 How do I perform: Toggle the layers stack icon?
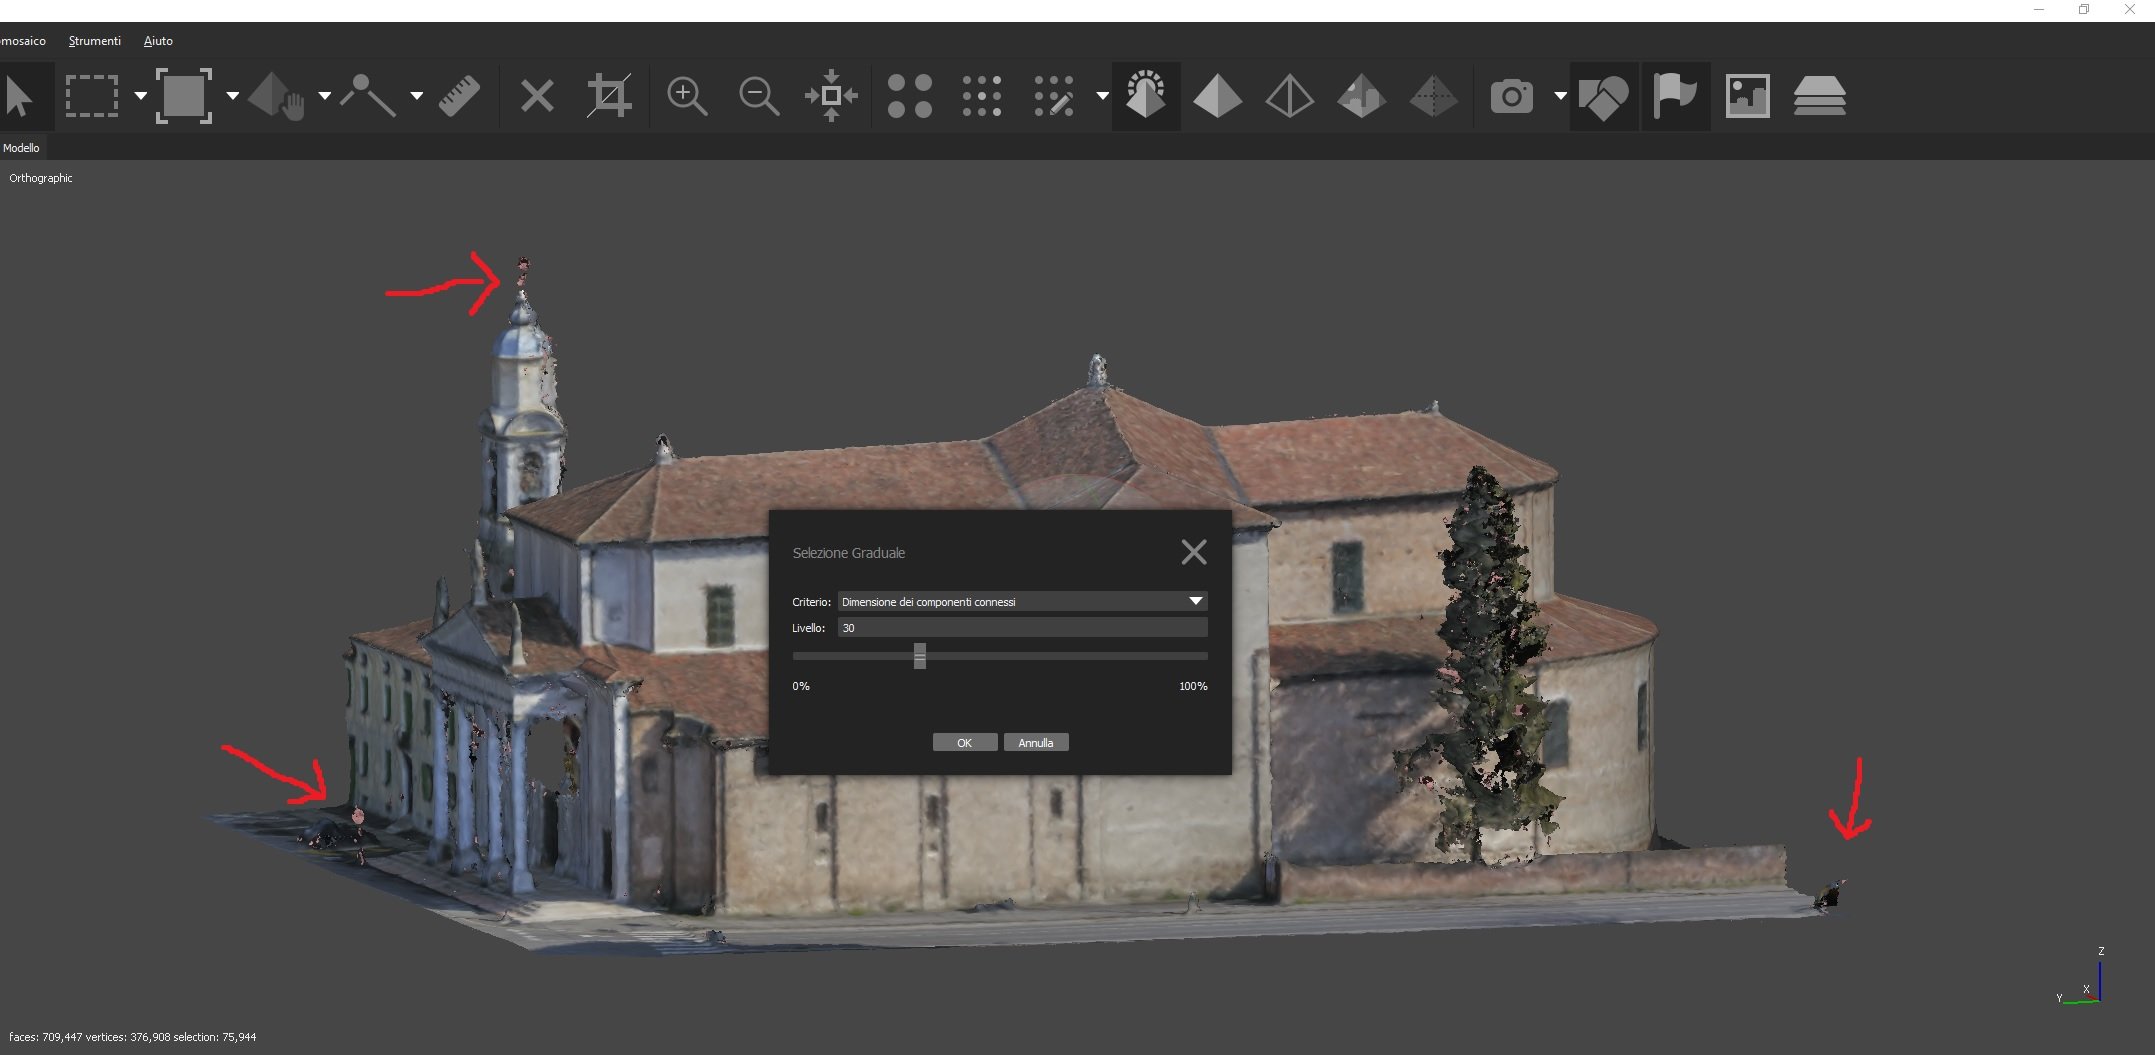pos(1820,96)
